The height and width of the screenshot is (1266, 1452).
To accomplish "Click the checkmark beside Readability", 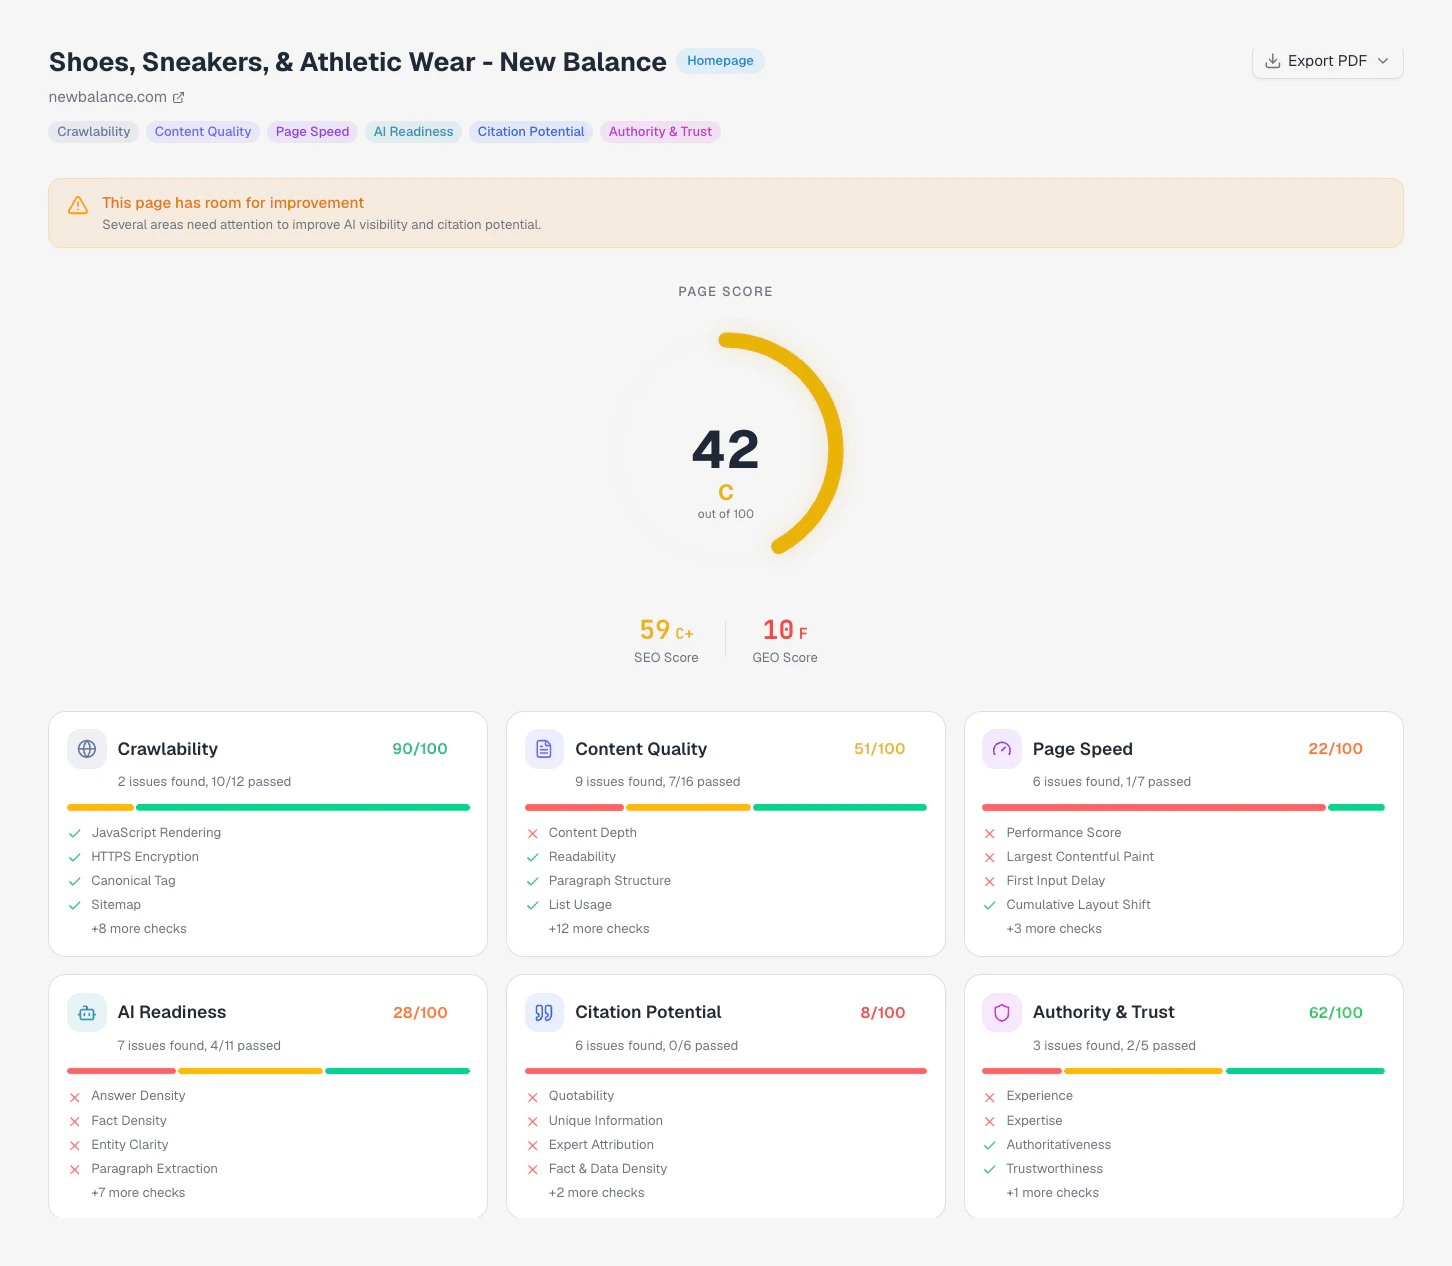I will point(532,857).
